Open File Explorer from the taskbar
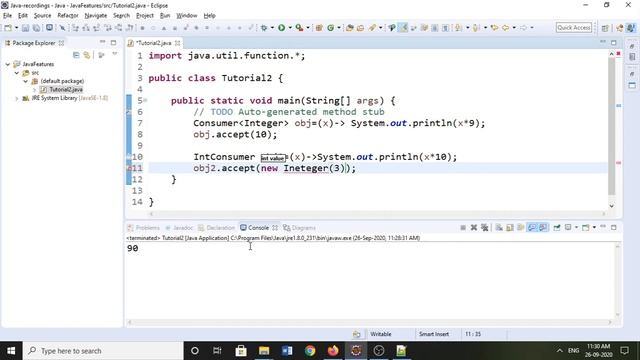The image size is (640, 360). tap(264, 351)
